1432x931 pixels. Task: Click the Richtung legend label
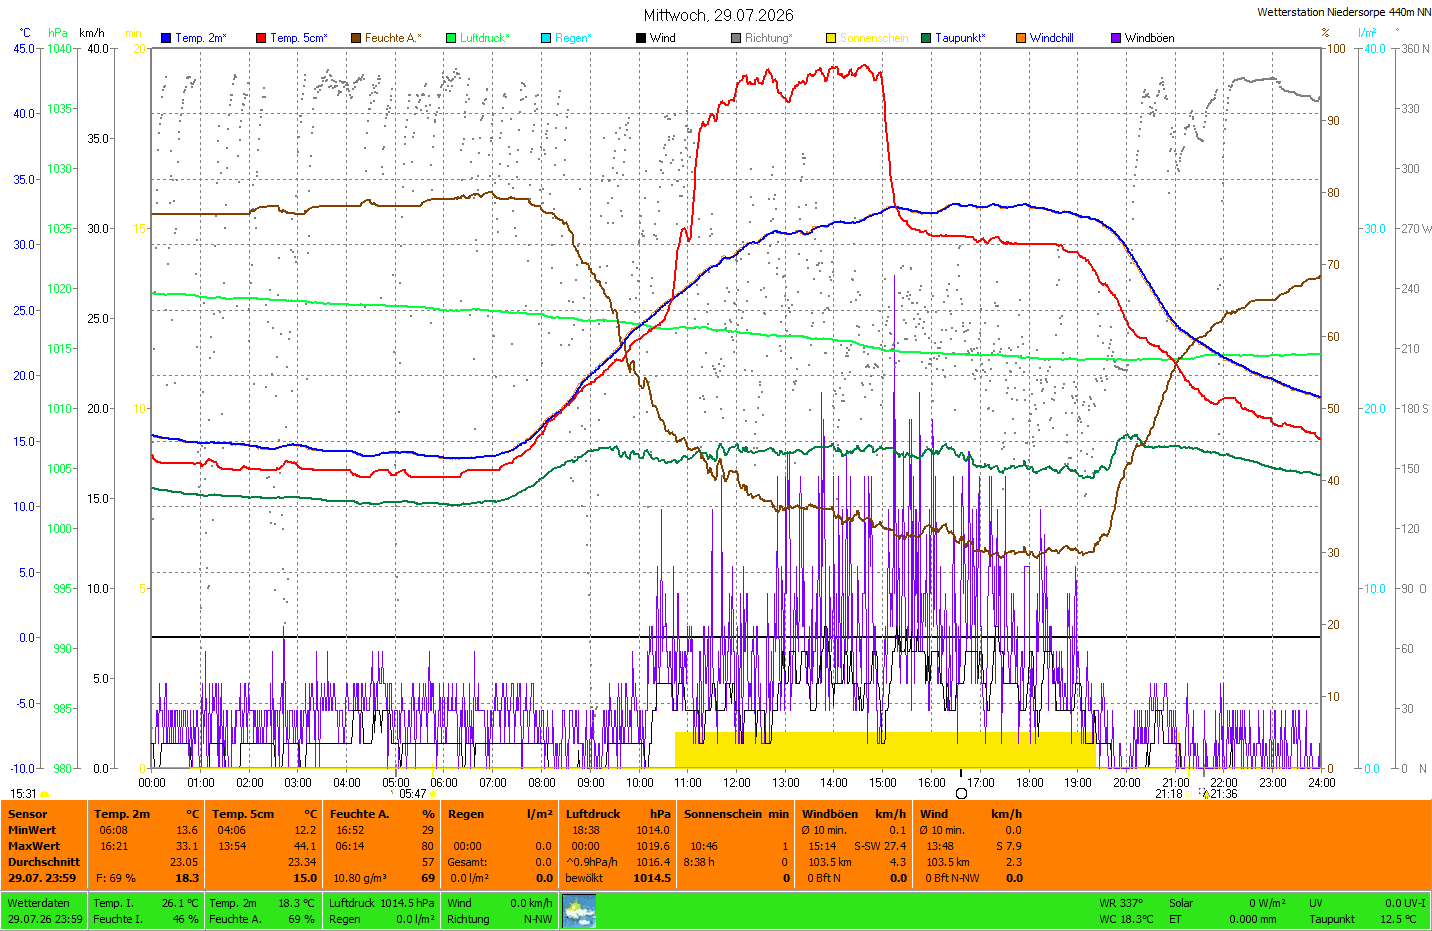tap(768, 38)
